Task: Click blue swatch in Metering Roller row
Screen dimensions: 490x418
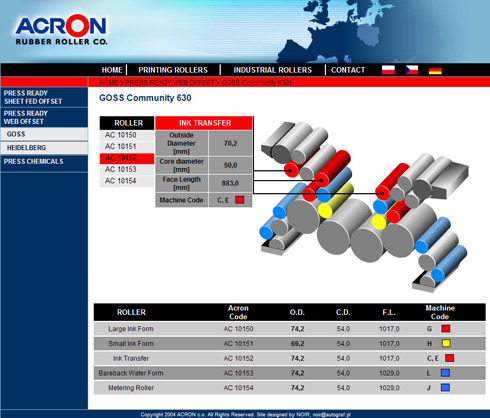Action: click(445, 387)
